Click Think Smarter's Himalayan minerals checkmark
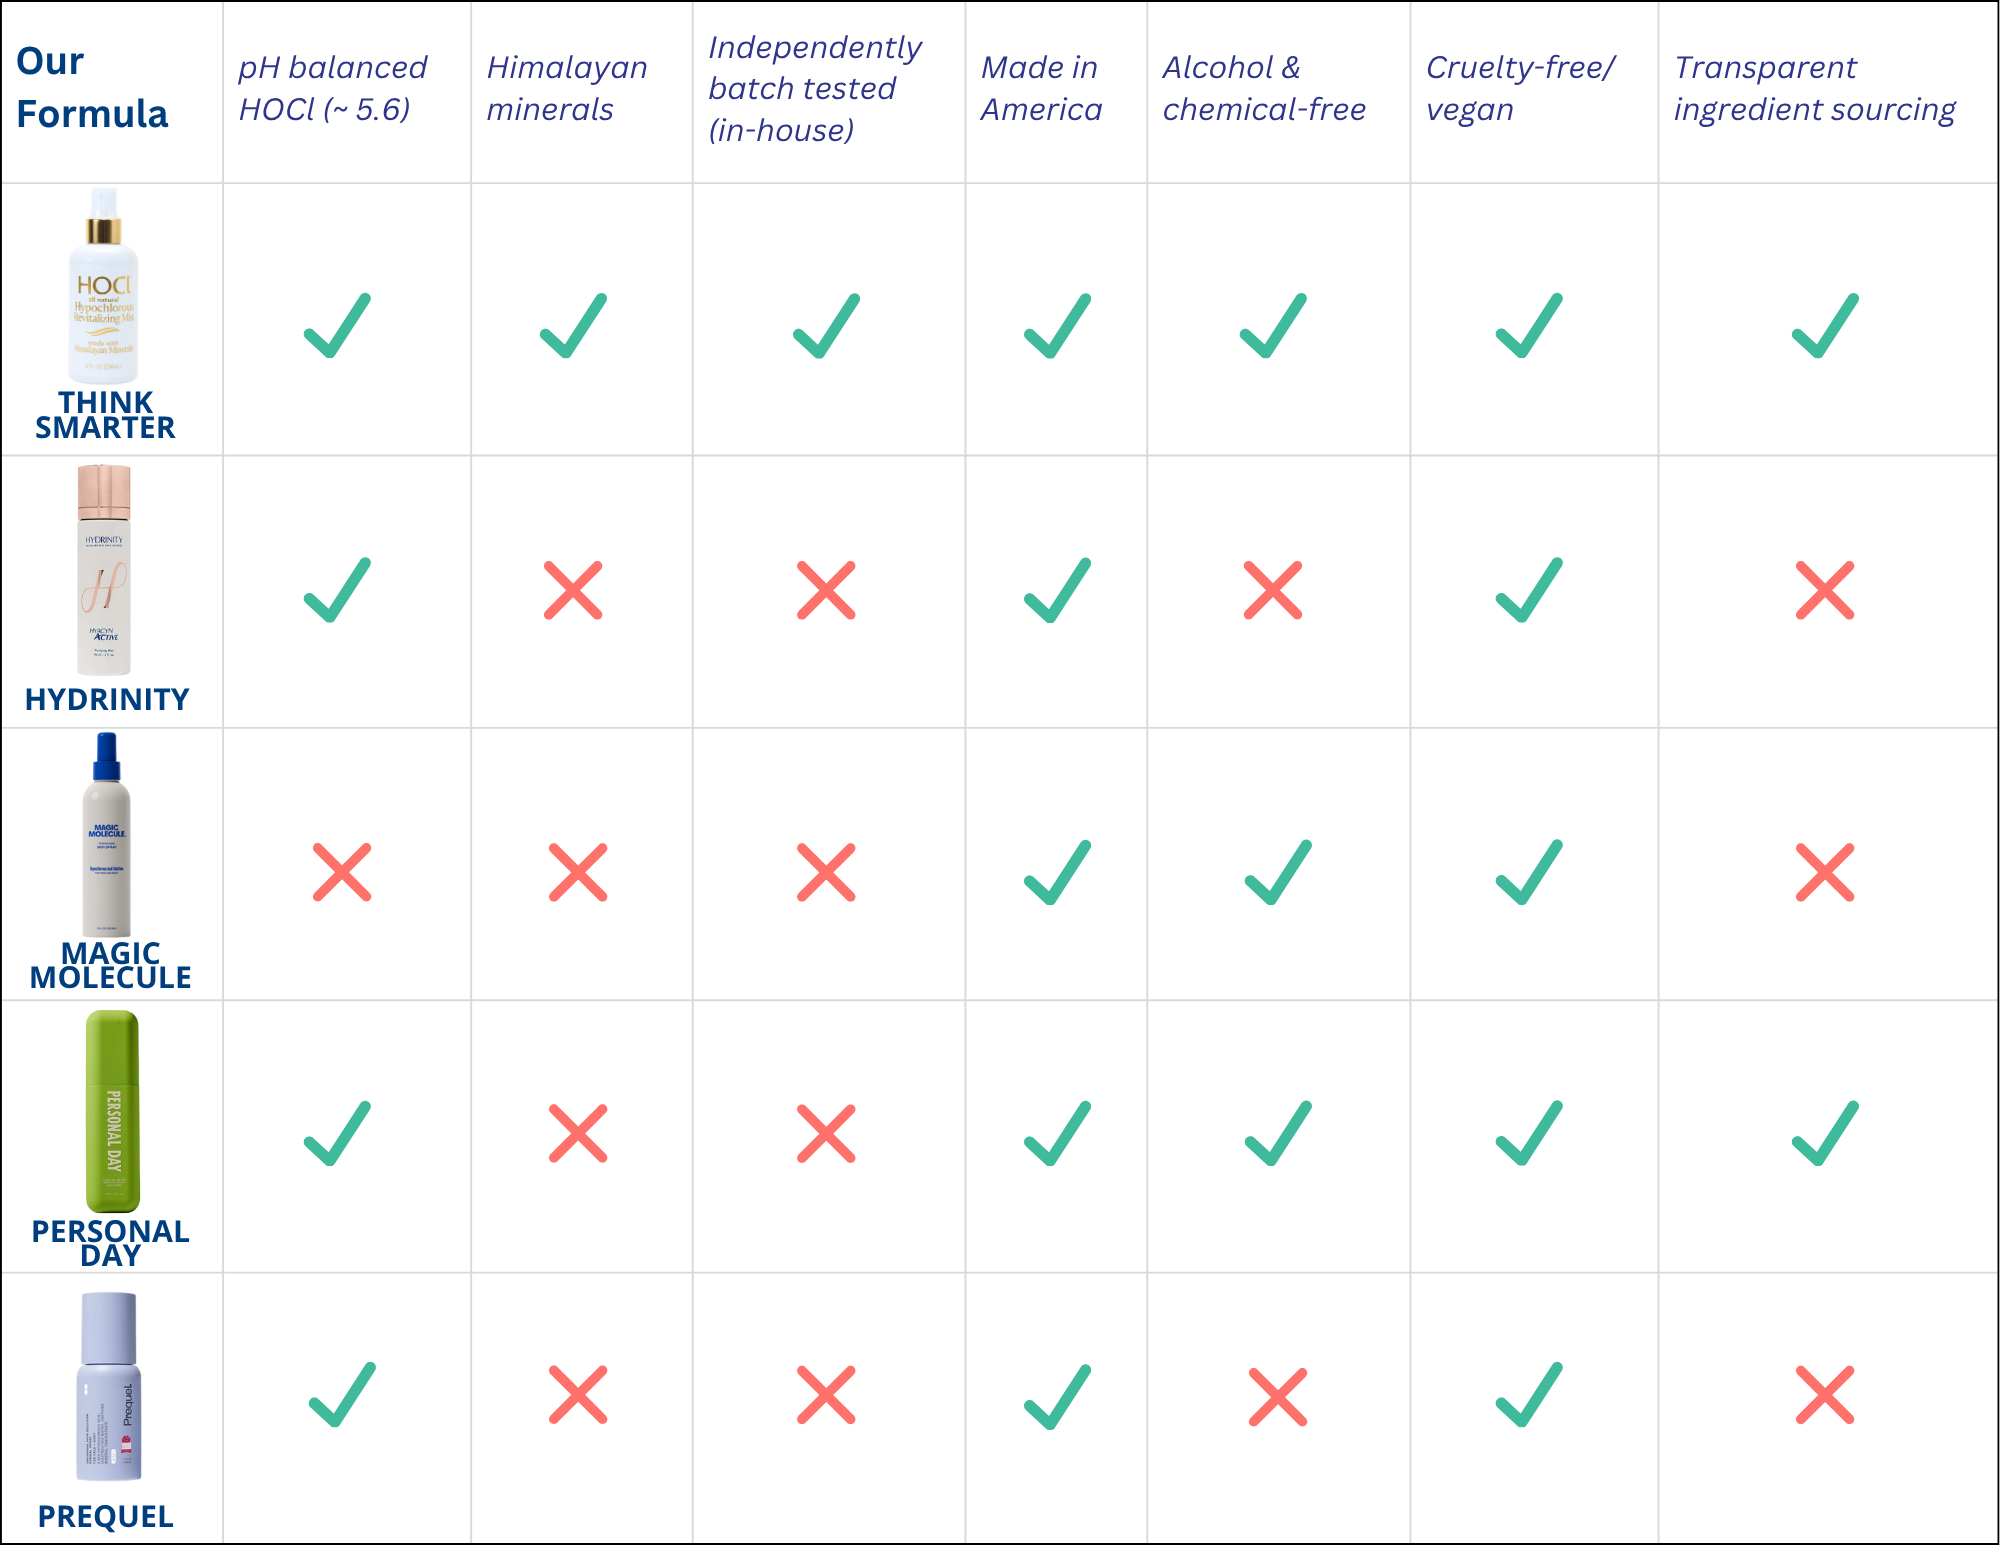Viewport: 2000px width, 1545px height. pyautogui.click(x=573, y=327)
